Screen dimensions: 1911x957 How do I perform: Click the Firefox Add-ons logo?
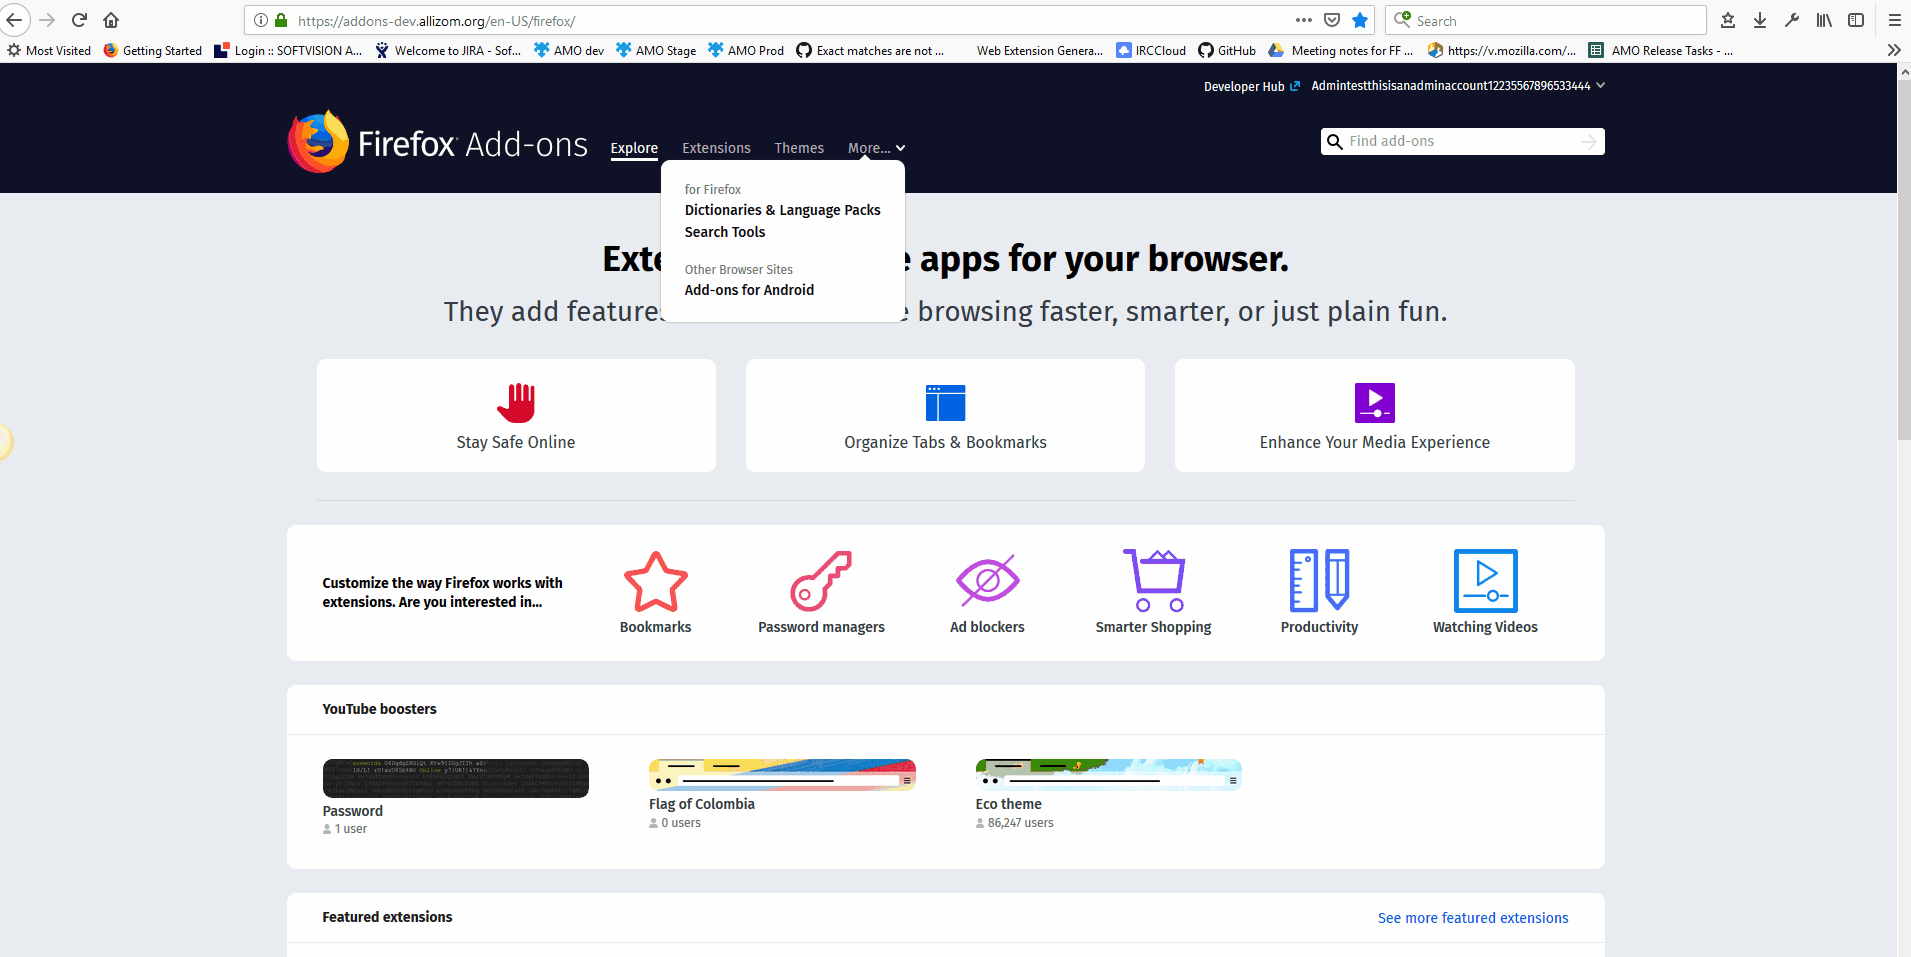tap(438, 142)
